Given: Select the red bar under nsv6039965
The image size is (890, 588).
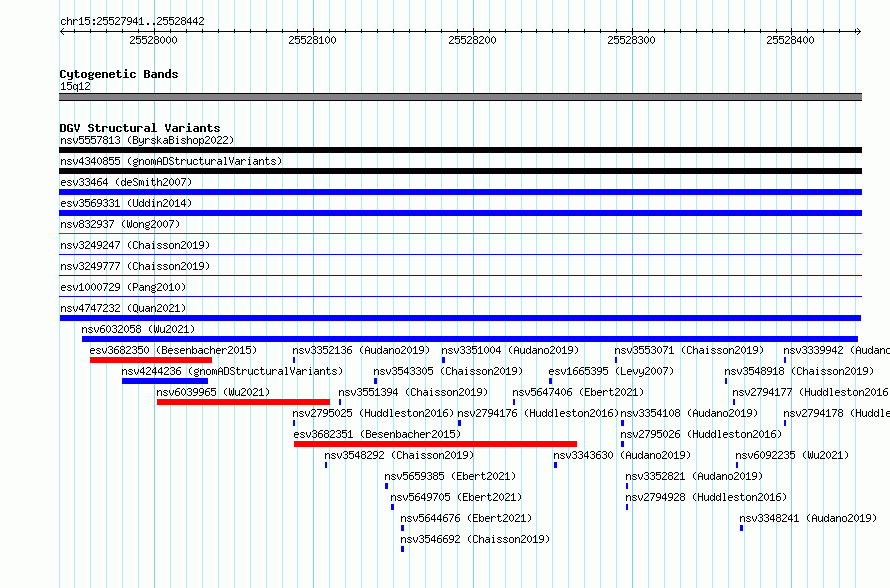Looking at the screenshot, I should (x=244, y=402).
